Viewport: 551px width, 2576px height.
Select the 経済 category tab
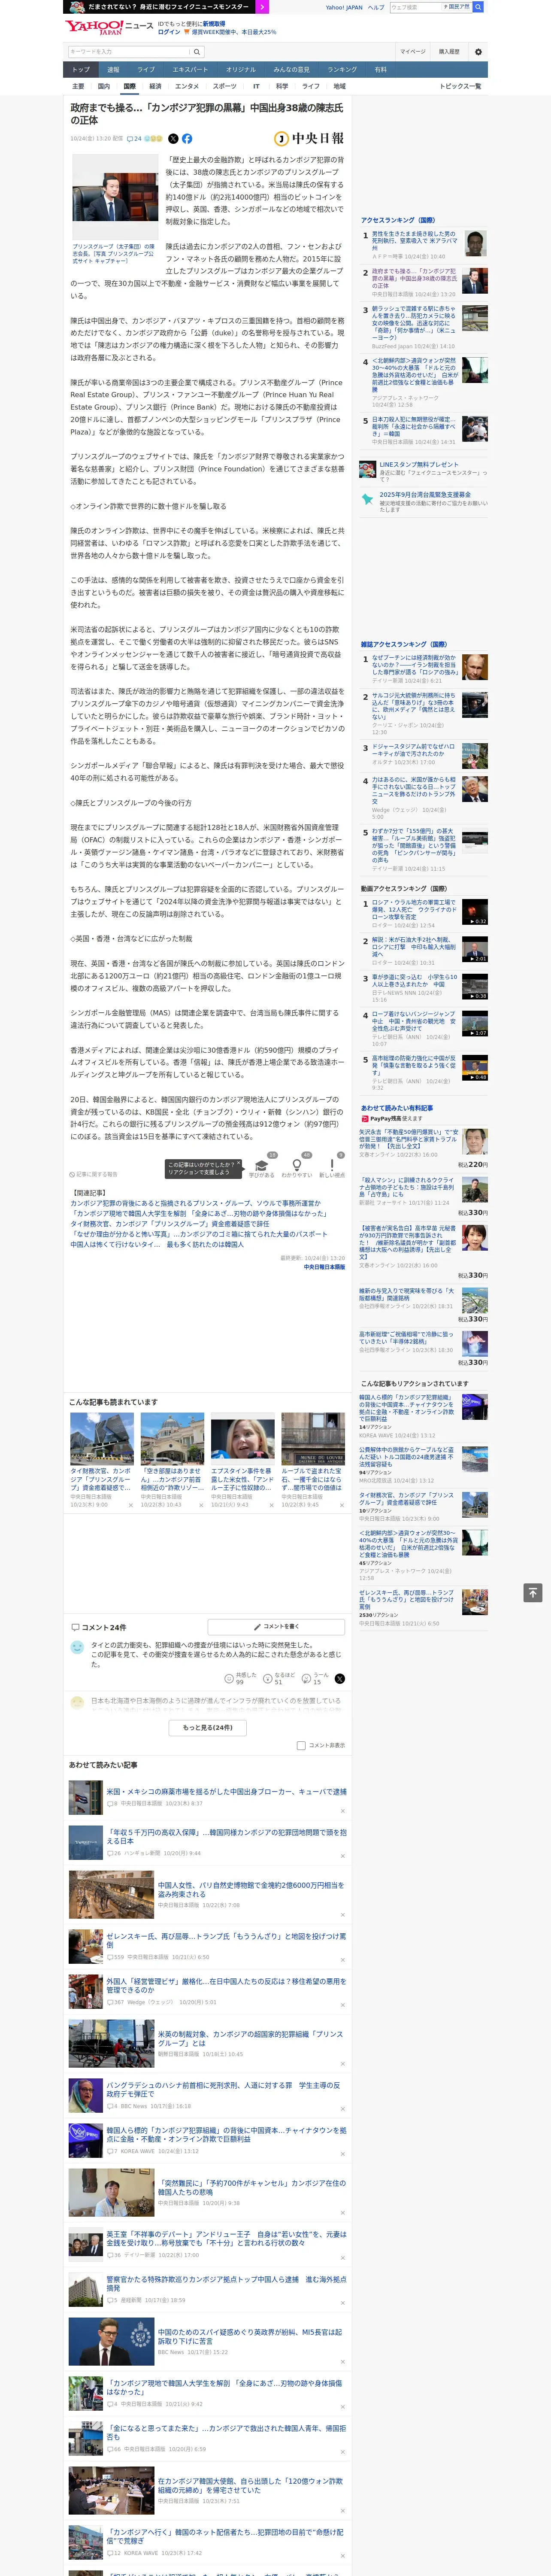point(155,87)
